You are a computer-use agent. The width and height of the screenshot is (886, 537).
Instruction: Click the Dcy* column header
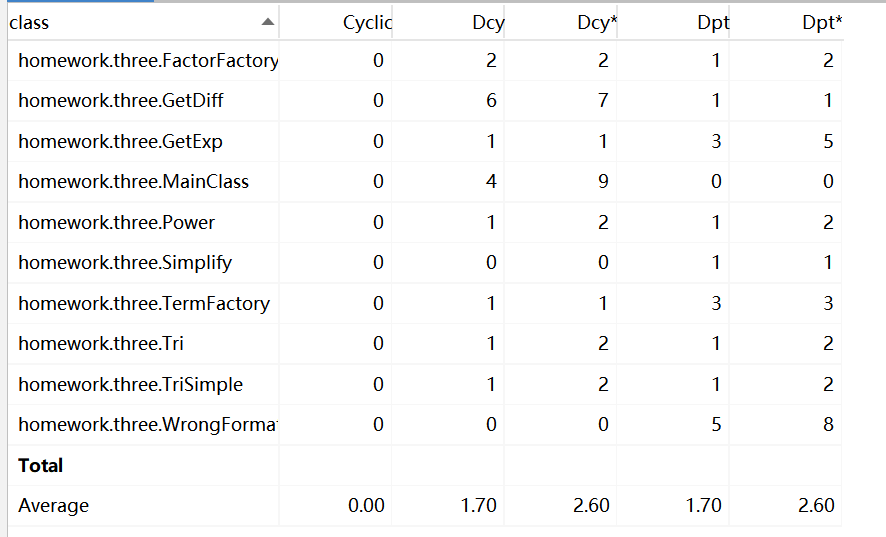click(x=597, y=22)
